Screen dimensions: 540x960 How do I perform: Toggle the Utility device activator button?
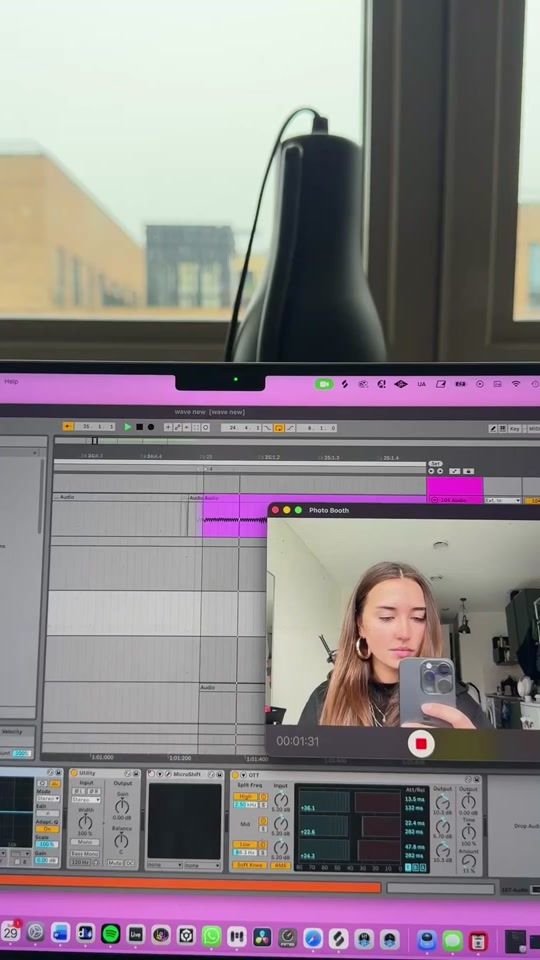pyautogui.click(x=73, y=773)
